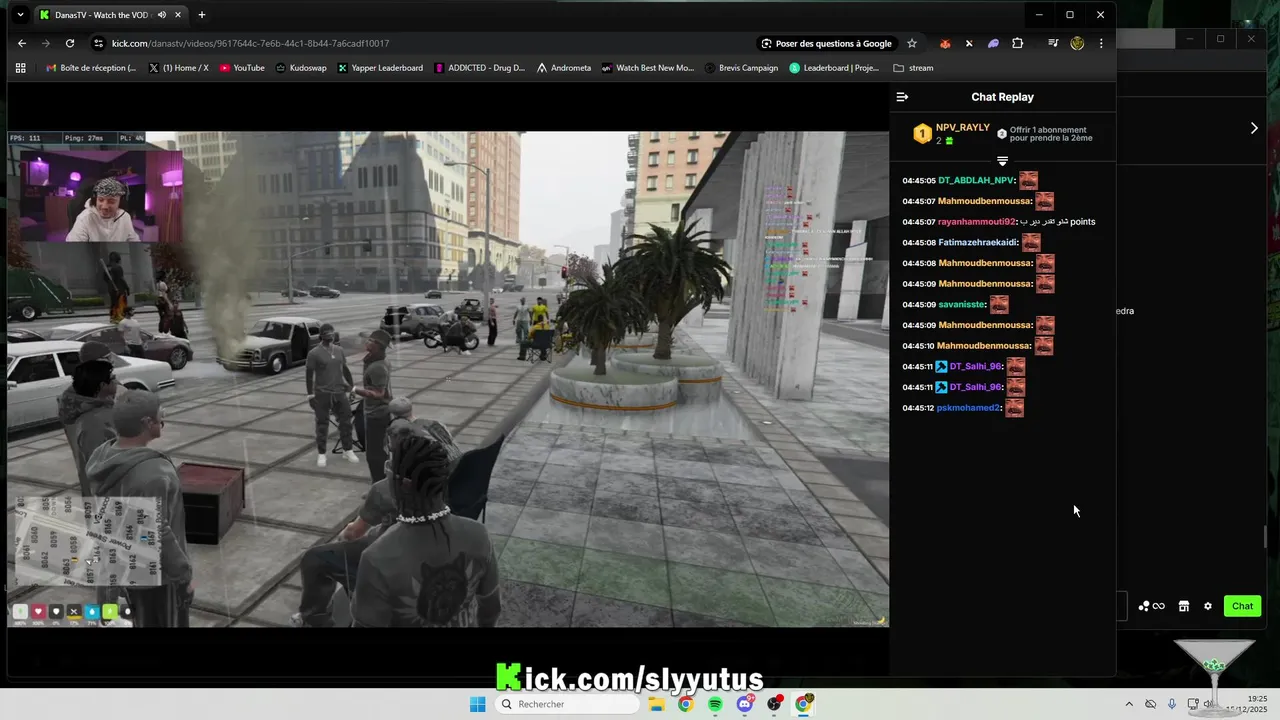This screenshot has width=1280, height=720.
Task: Mute the tab with its audio speaker icon
Action: tap(161, 15)
